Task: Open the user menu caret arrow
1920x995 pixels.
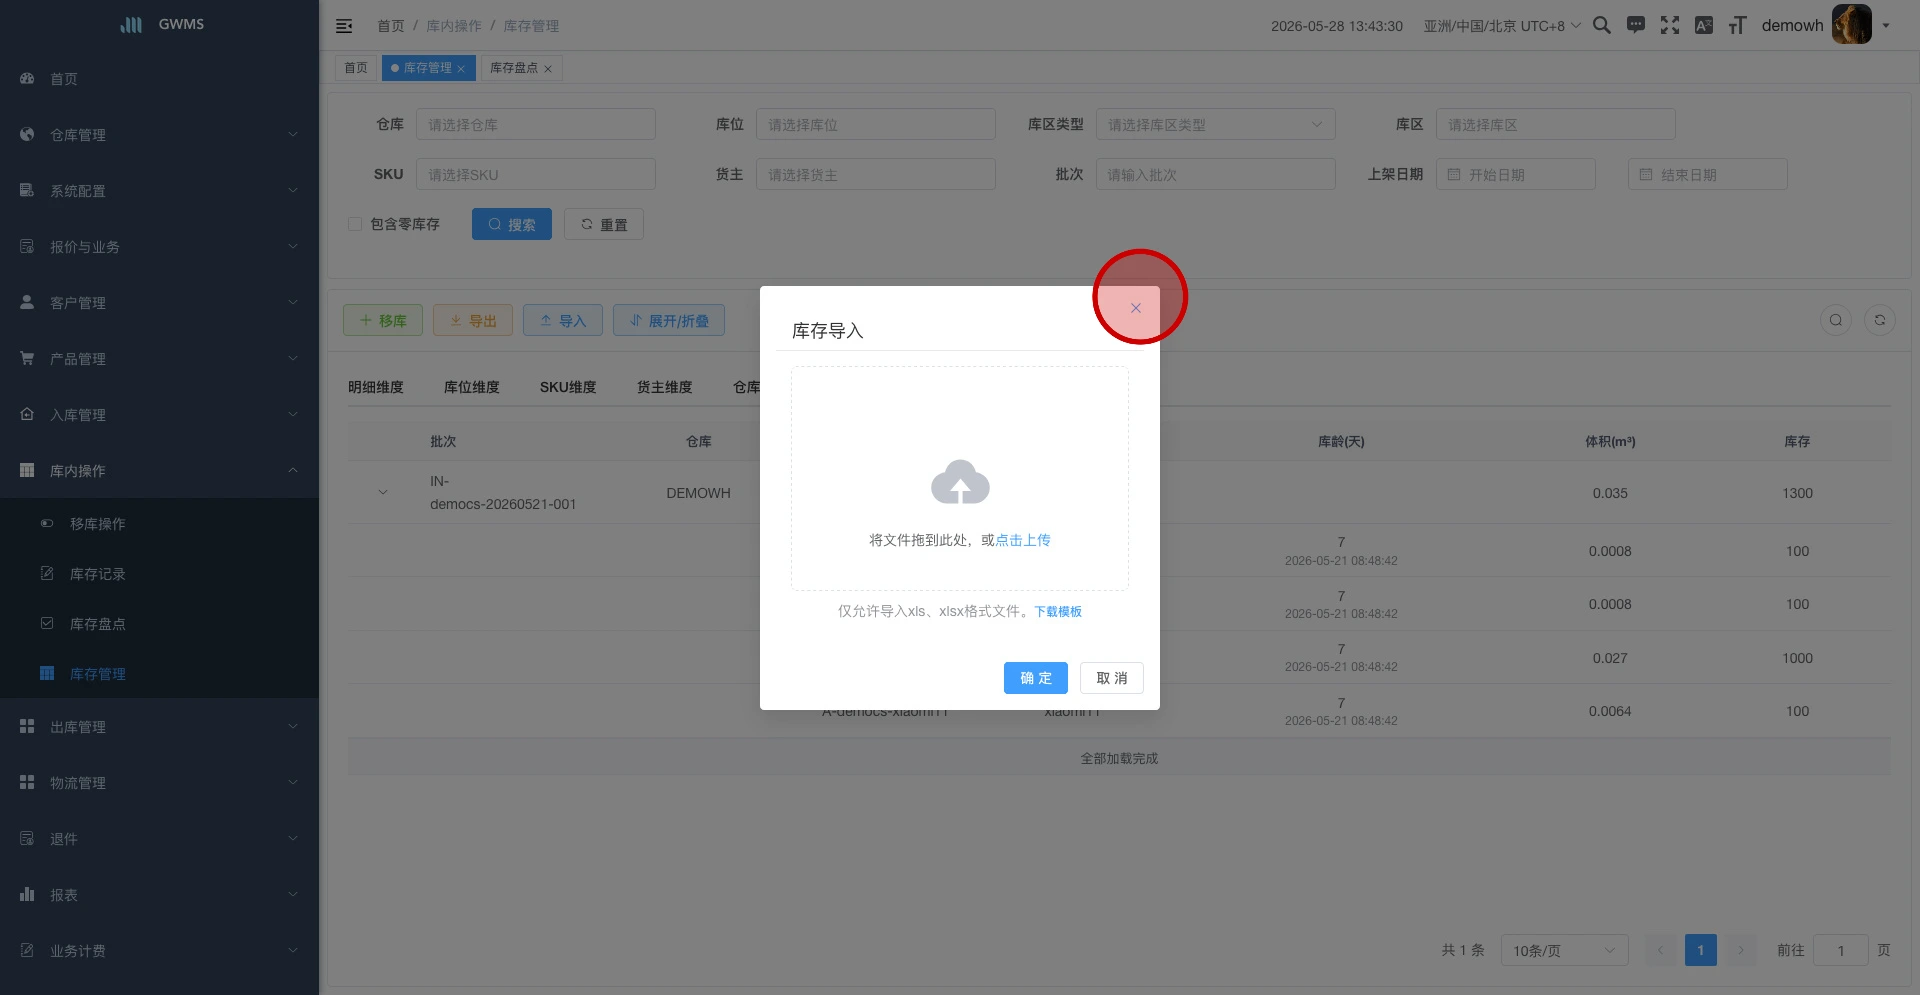Action: tap(1886, 26)
